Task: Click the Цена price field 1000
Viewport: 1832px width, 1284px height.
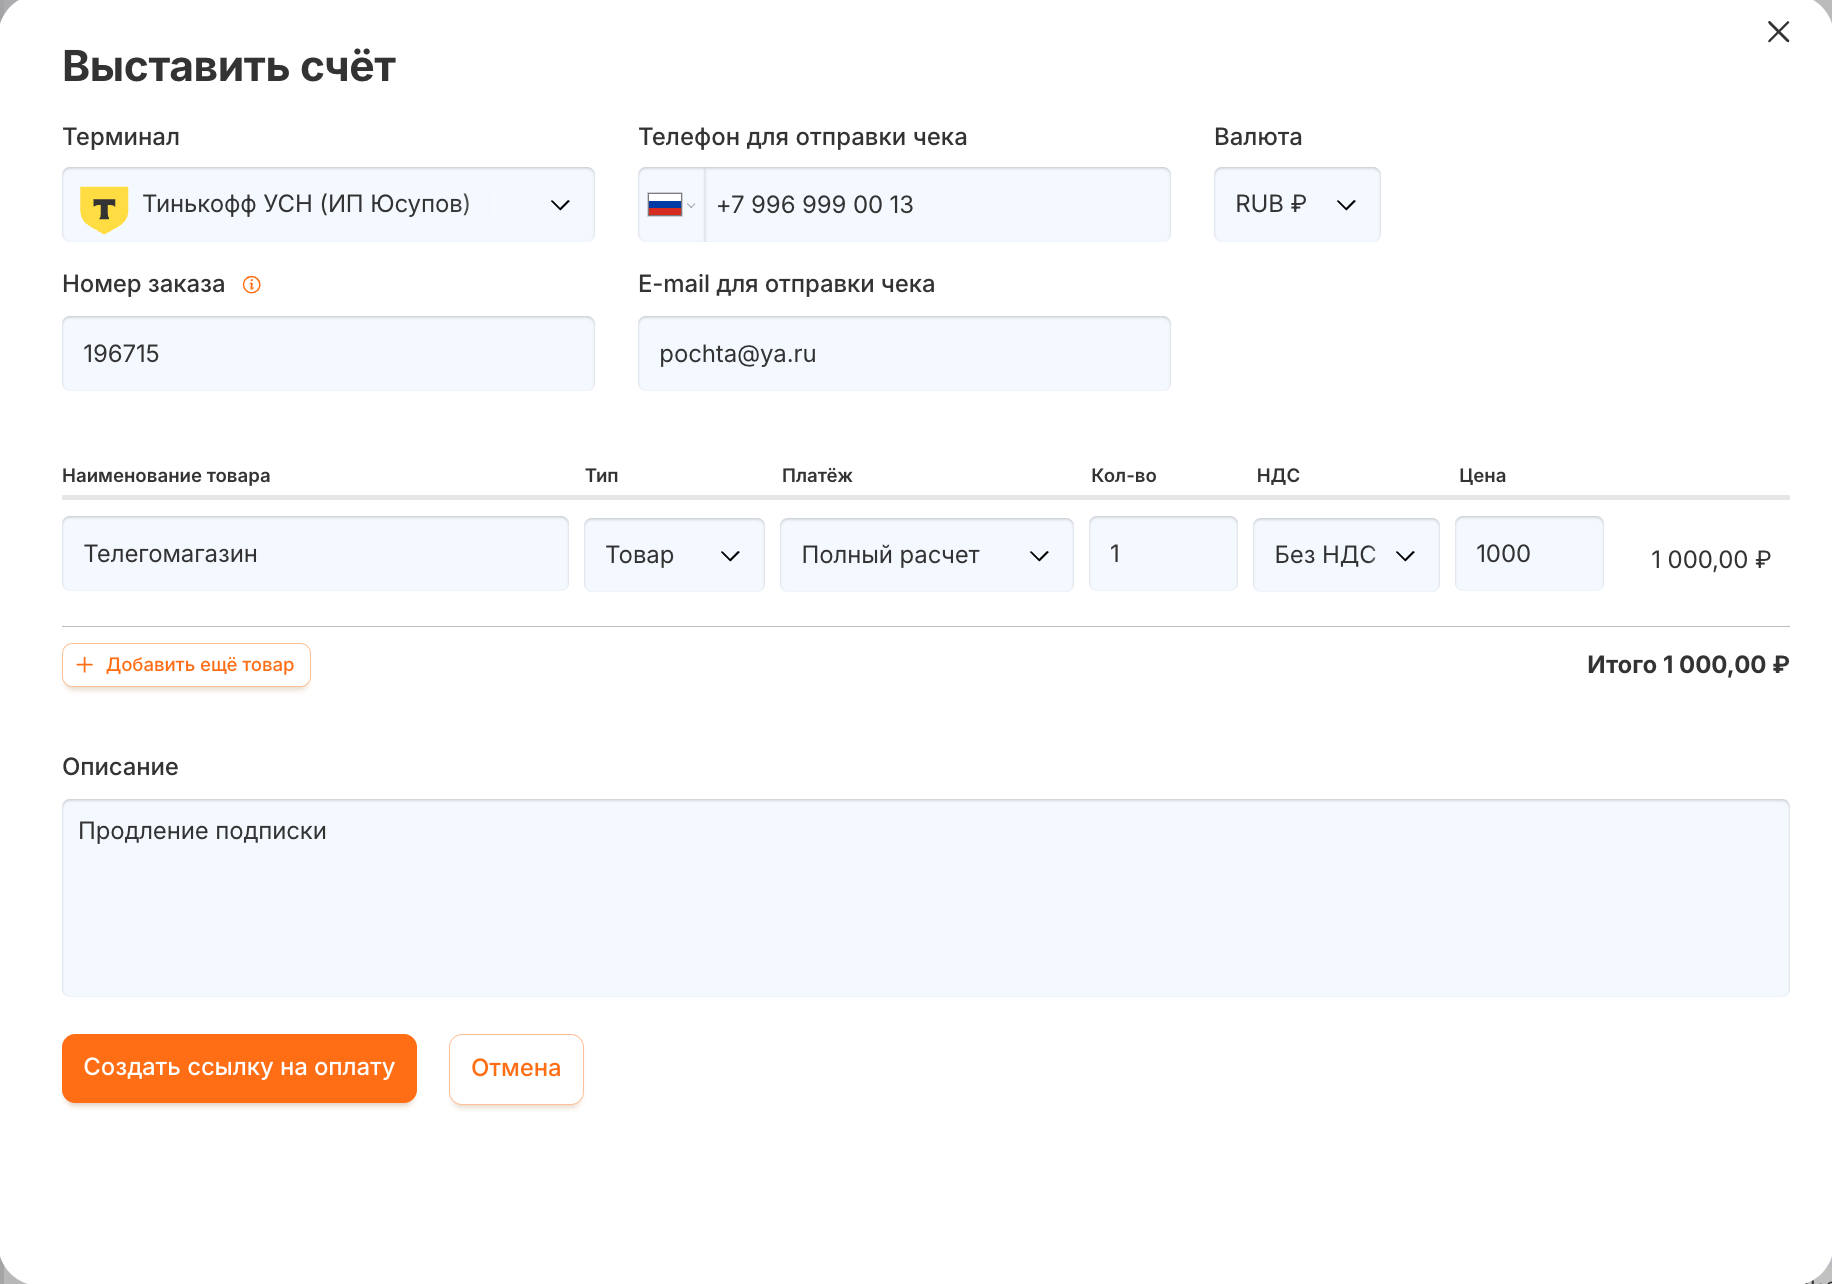Action: pos(1529,553)
